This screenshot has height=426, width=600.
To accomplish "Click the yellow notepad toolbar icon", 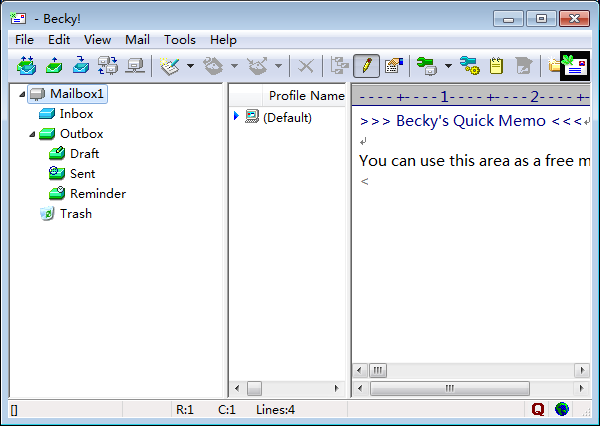I will tap(496, 66).
